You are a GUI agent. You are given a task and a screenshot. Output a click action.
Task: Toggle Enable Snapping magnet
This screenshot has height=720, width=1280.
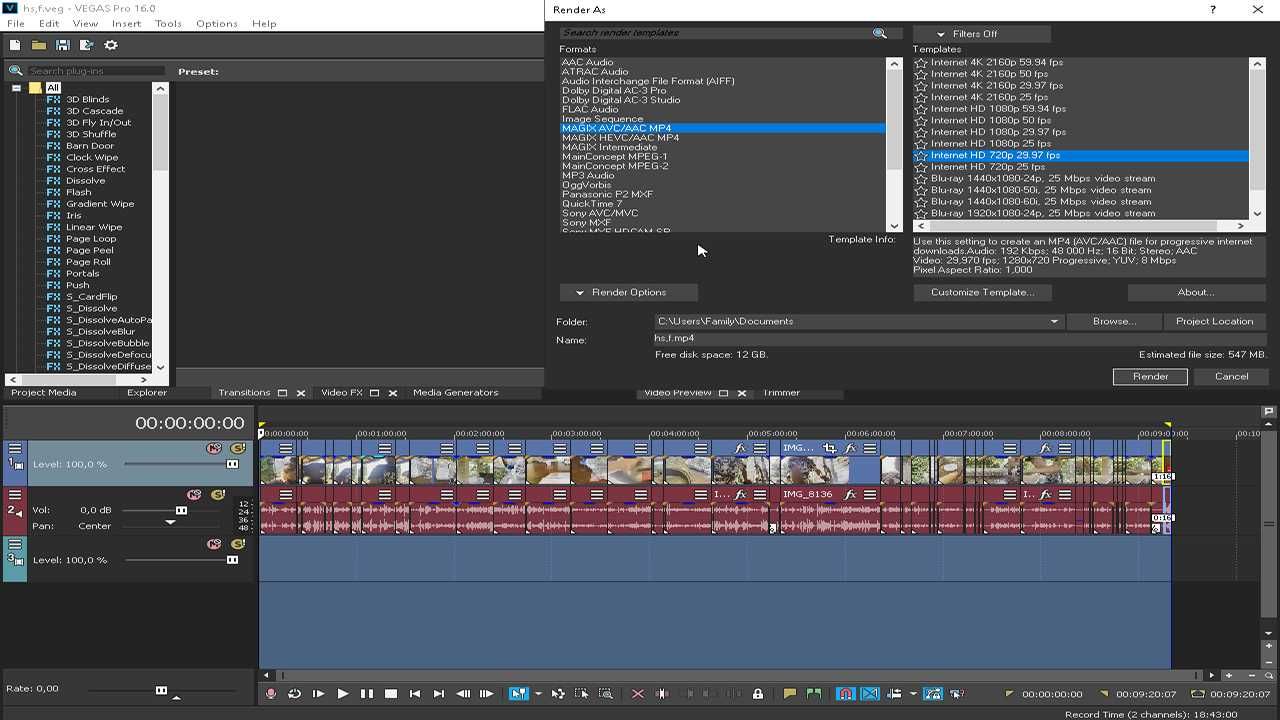tap(846, 694)
